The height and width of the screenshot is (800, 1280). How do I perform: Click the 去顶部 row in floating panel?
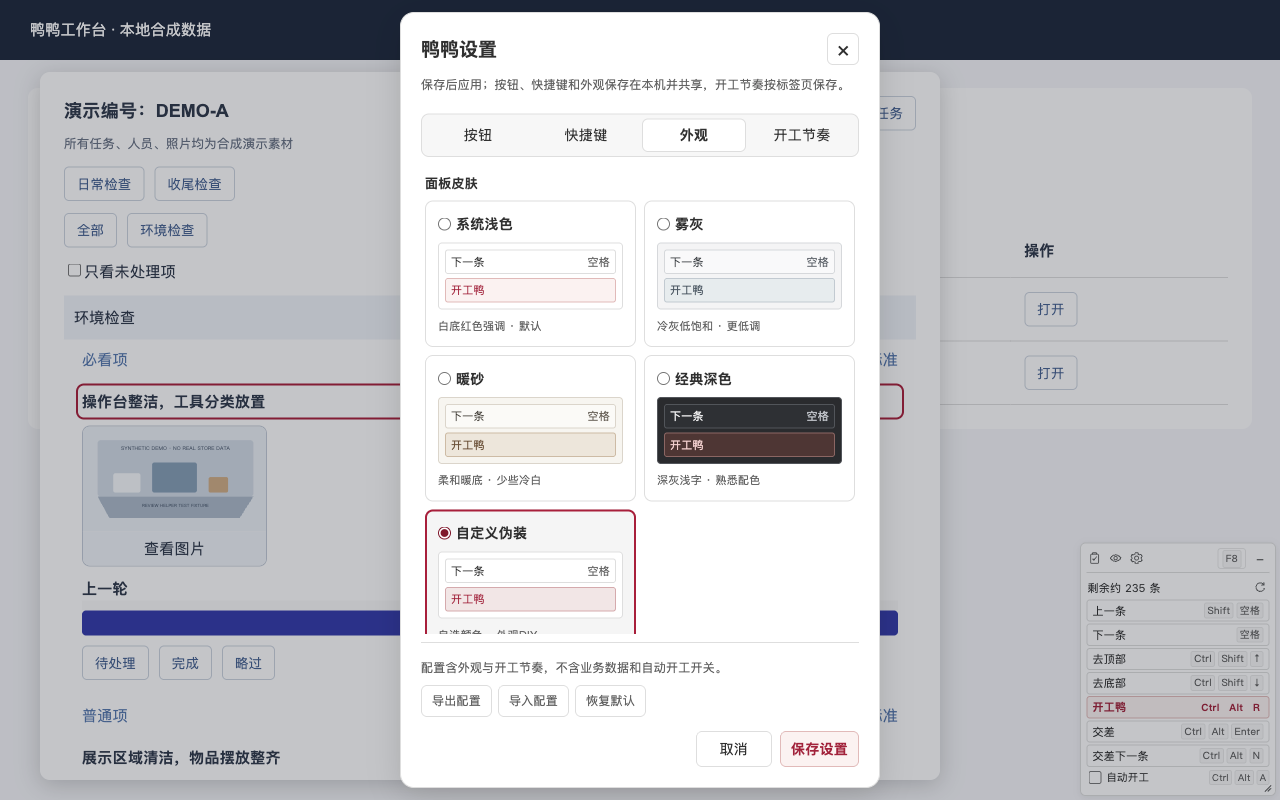pos(1178,659)
